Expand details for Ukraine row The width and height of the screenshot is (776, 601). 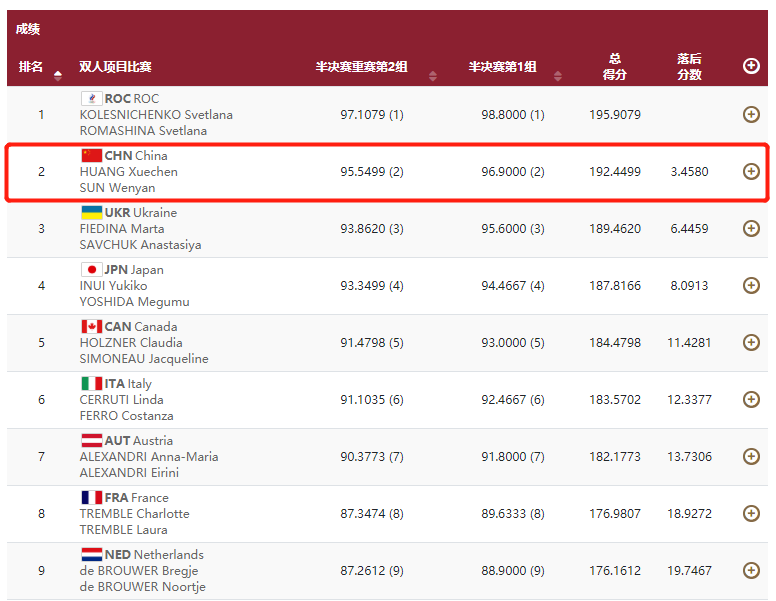click(751, 229)
